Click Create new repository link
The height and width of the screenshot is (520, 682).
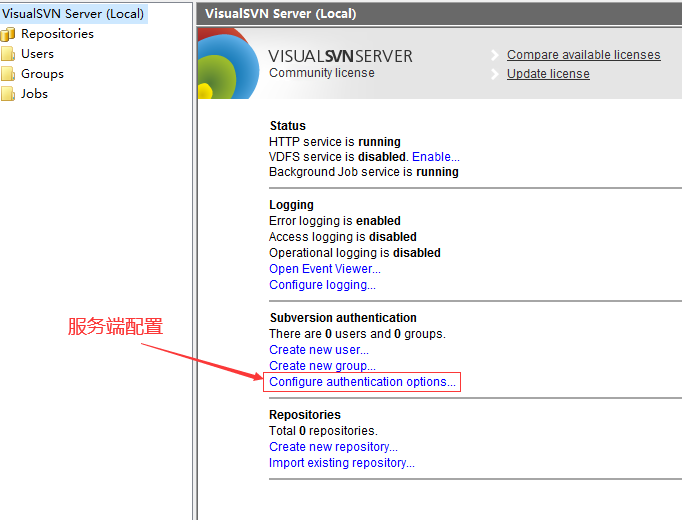coord(334,447)
